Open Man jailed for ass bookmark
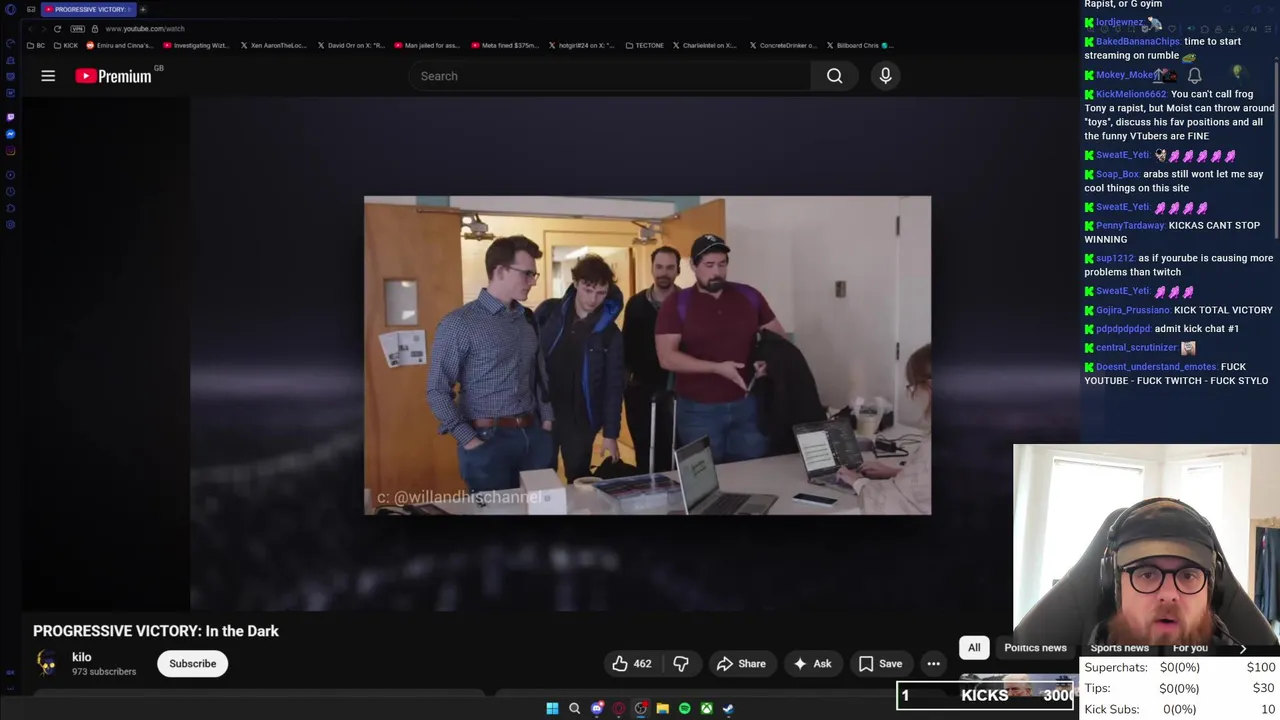The height and width of the screenshot is (720, 1280). coord(427,45)
